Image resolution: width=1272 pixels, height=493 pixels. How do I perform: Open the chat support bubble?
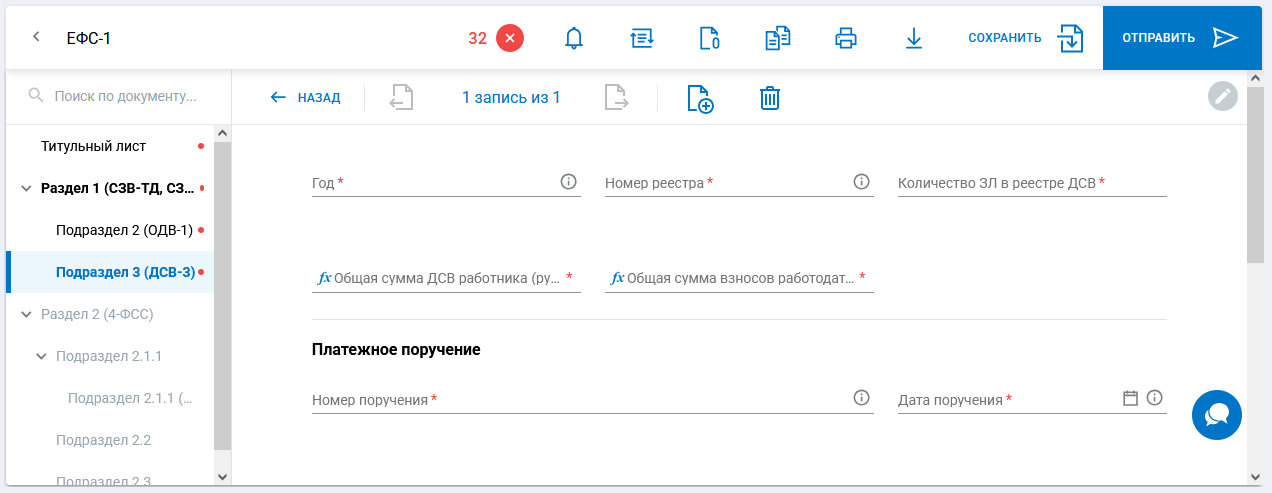coord(1216,415)
